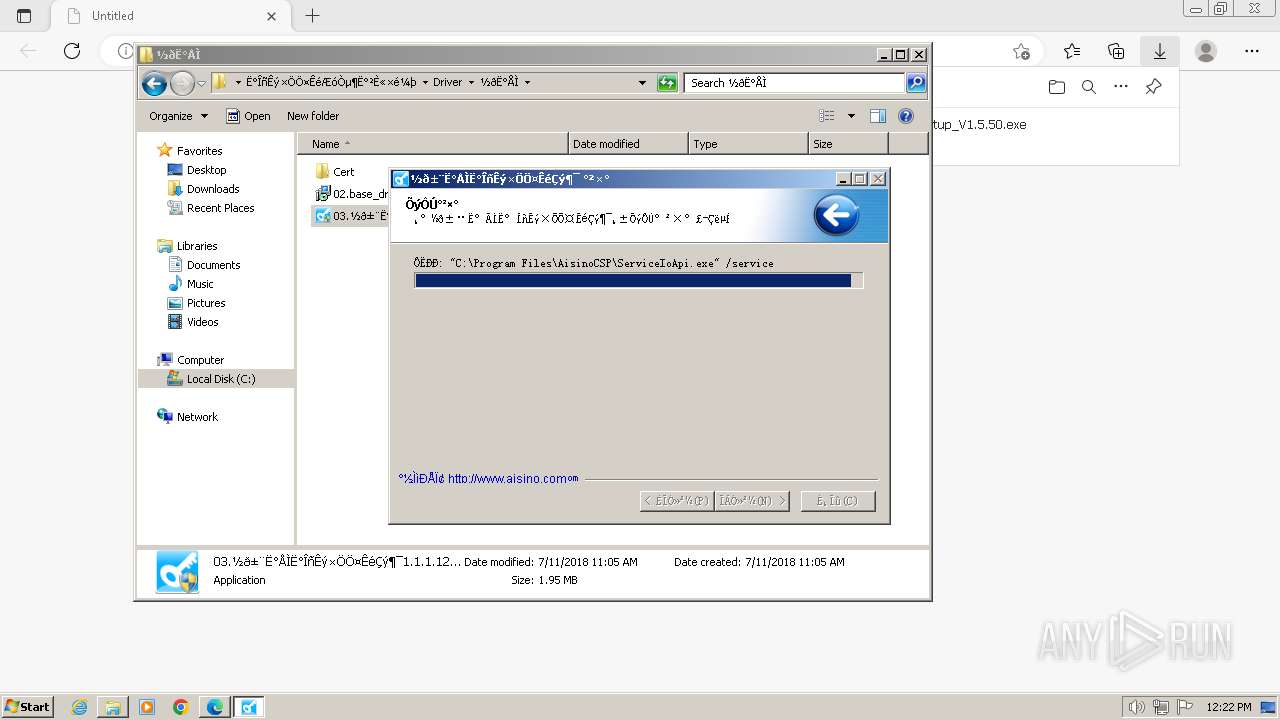Click the Explorer address bar refresh icon
Screen dimensions: 1280x720
click(667, 83)
